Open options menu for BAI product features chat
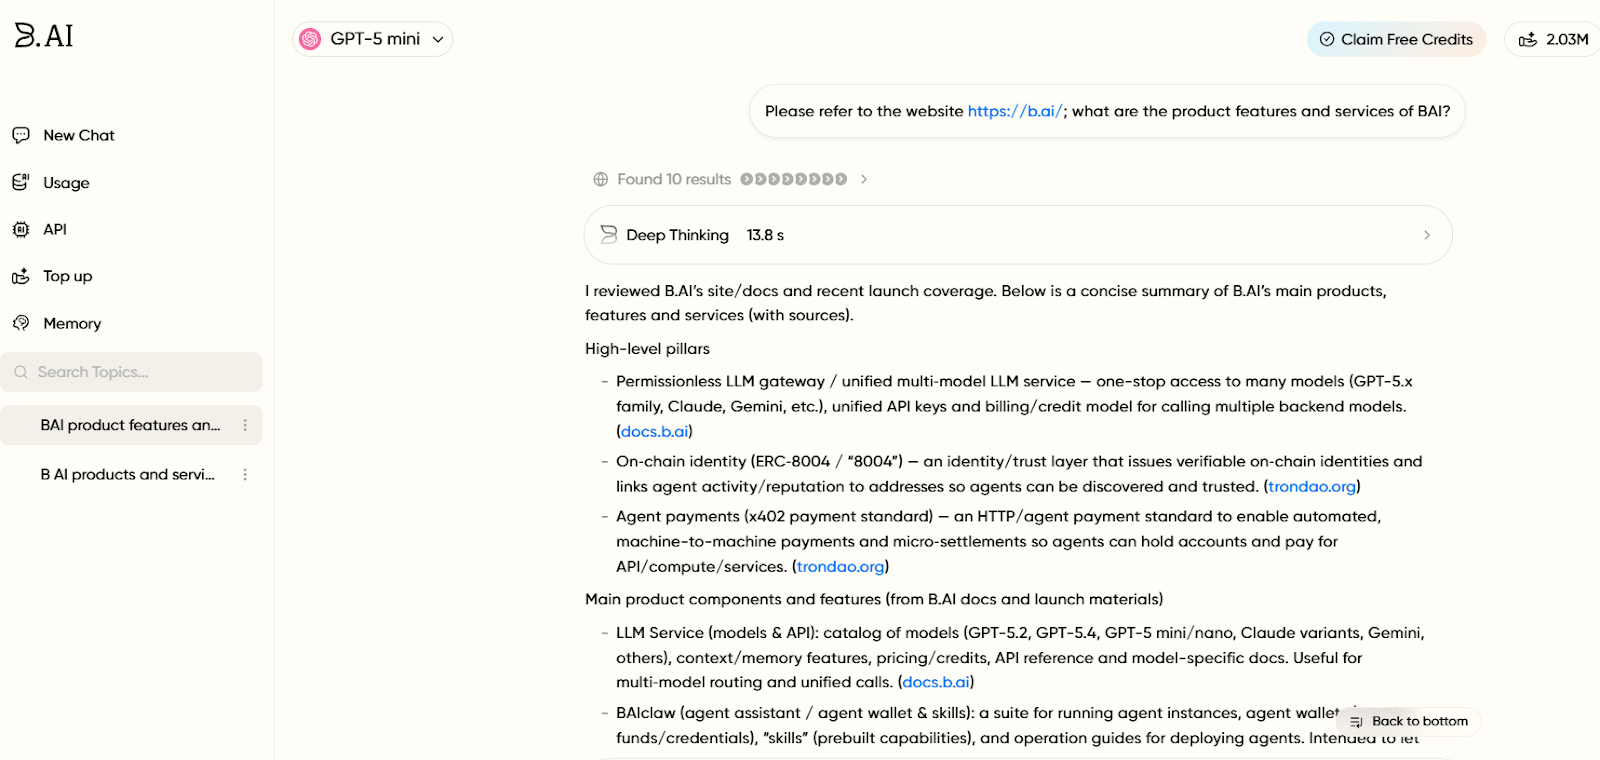Image resolution: width=1600 pixels, height=760 pixels. pyautogui.click(x=245, y=425)
